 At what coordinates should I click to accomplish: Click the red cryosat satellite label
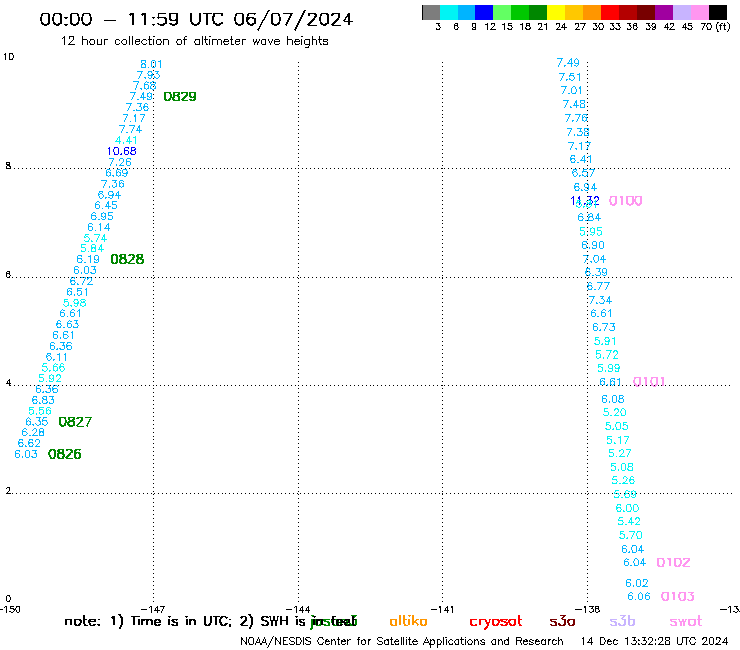pos(496,622)
